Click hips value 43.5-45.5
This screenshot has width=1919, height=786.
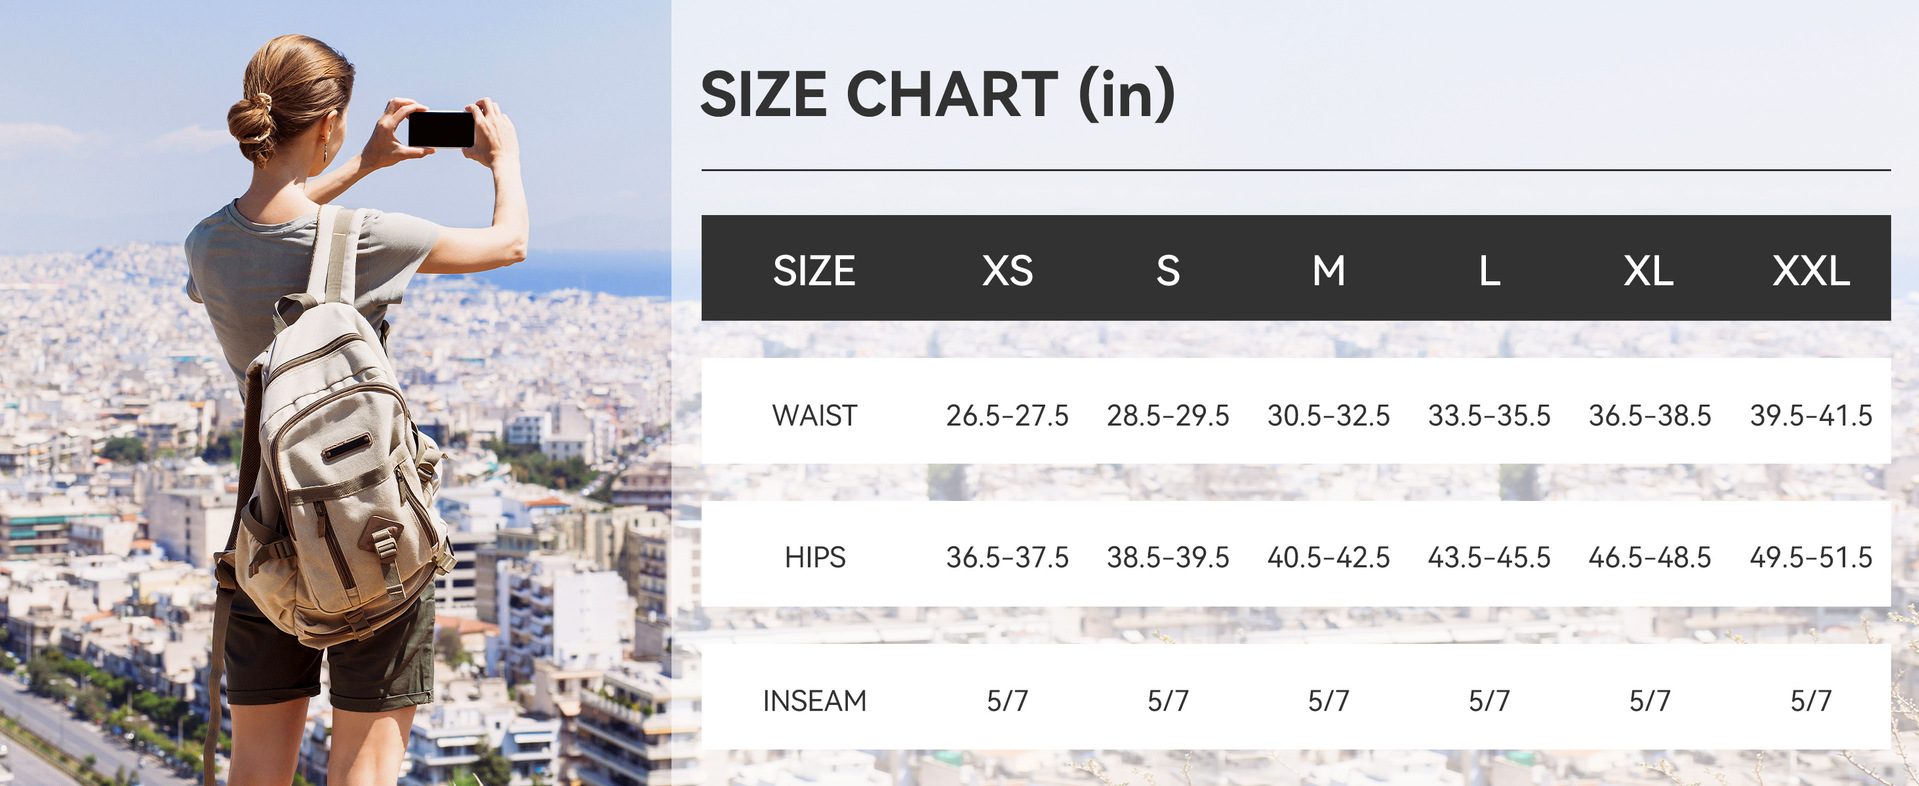1489,557
